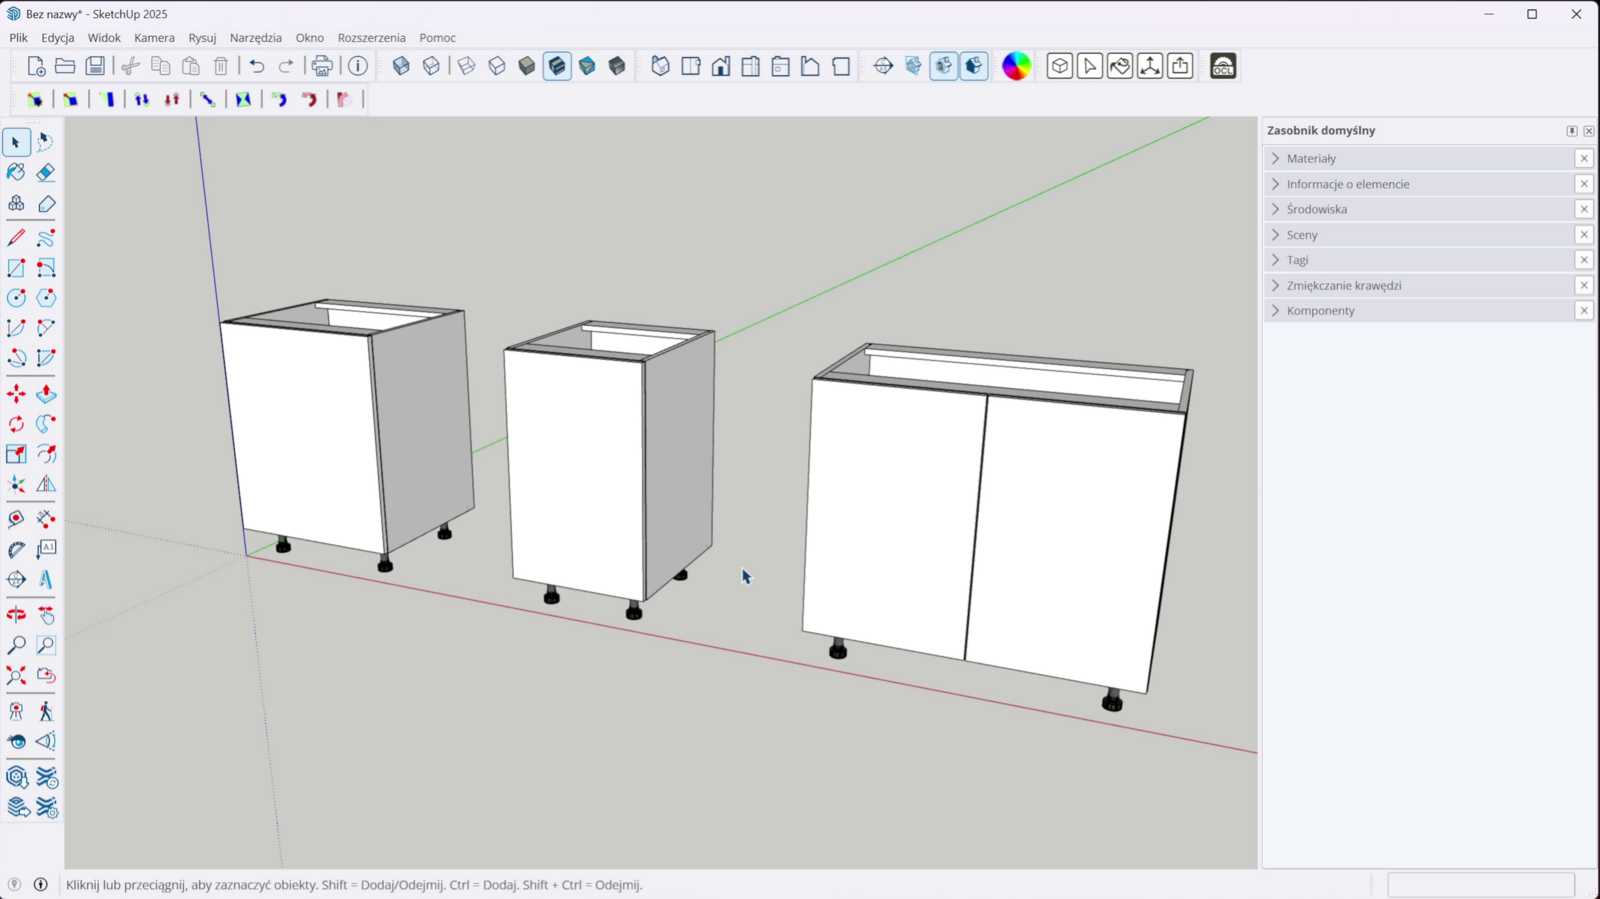This screenshot has width=1600, height=899.
Task: Click the Print icon in toolbar
Action: 322,66
